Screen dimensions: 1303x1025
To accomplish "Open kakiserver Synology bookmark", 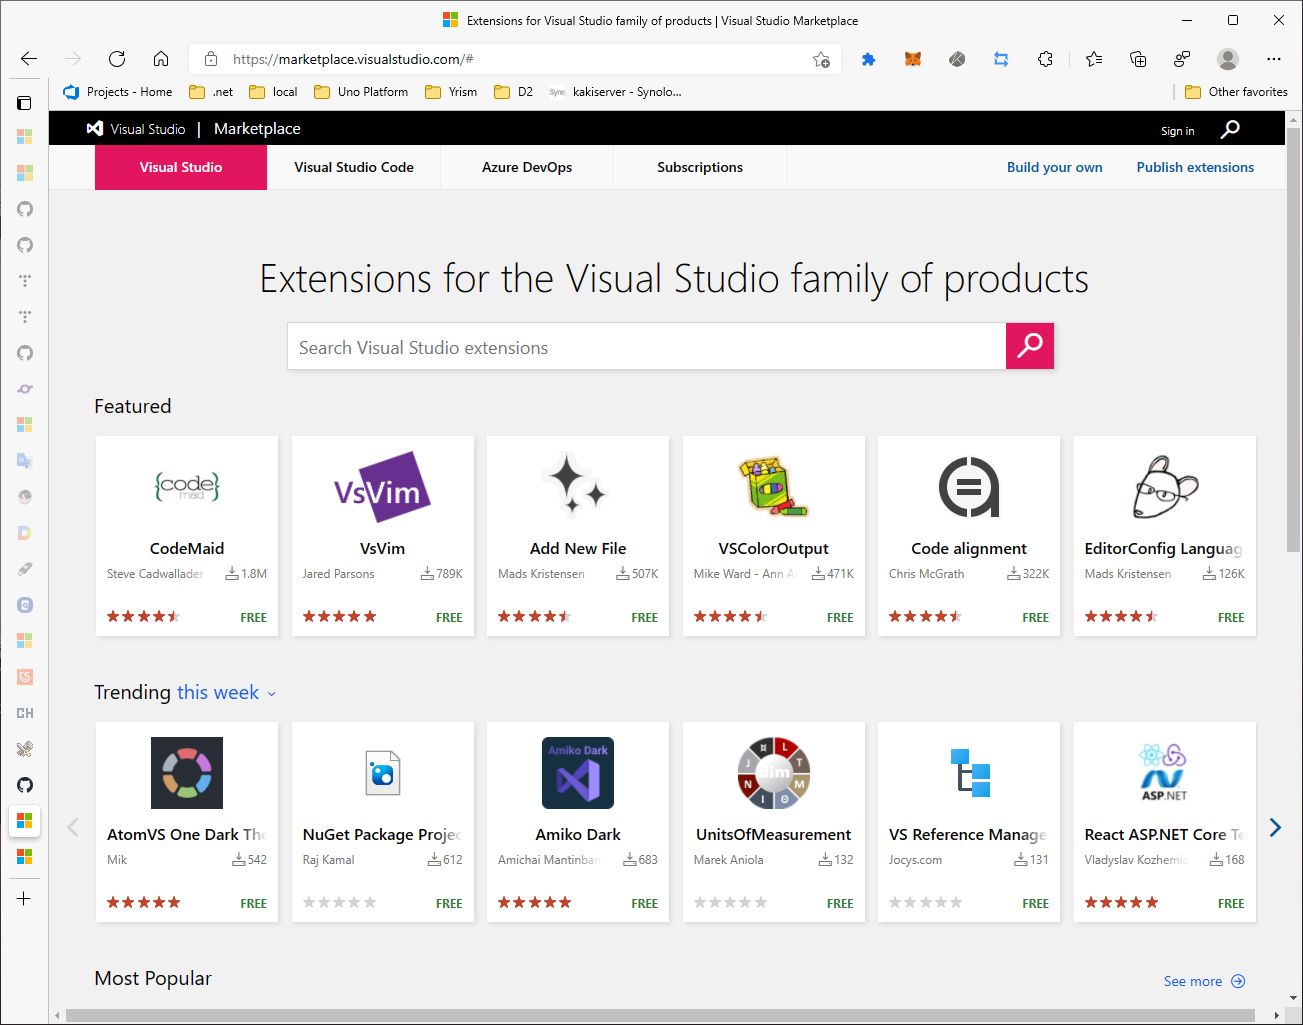I will (615, 92).
